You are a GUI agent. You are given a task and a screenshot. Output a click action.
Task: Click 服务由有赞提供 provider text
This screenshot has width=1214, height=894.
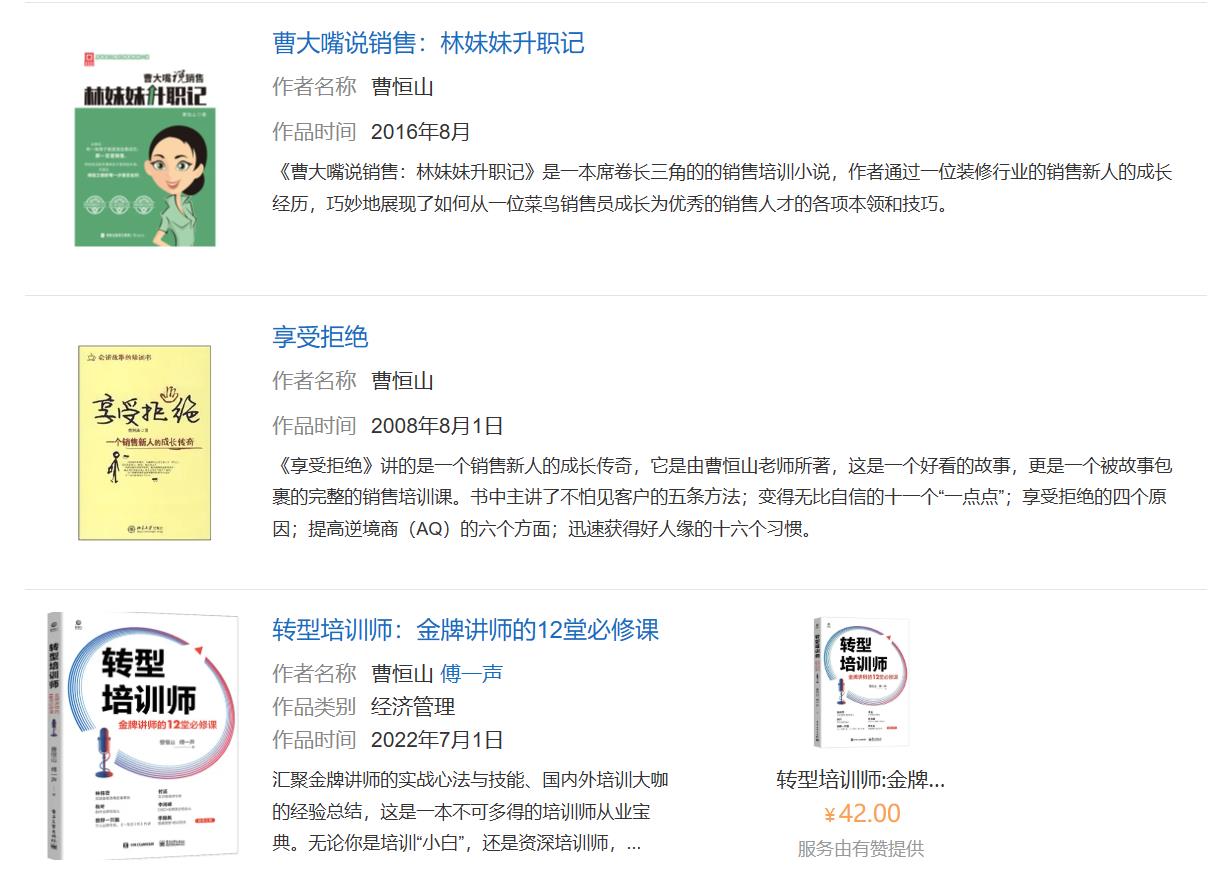click(x=861, y=849)
